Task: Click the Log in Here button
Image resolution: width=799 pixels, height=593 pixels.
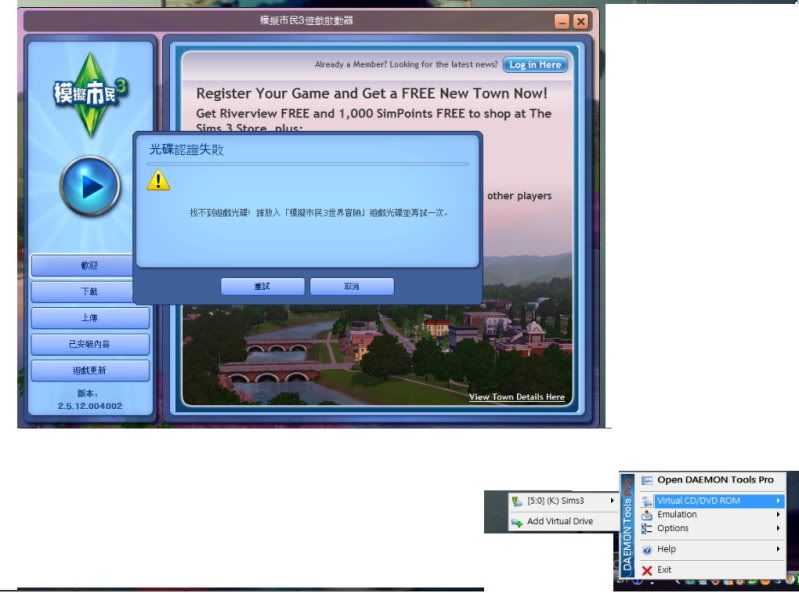Action: tap(535, 65)
